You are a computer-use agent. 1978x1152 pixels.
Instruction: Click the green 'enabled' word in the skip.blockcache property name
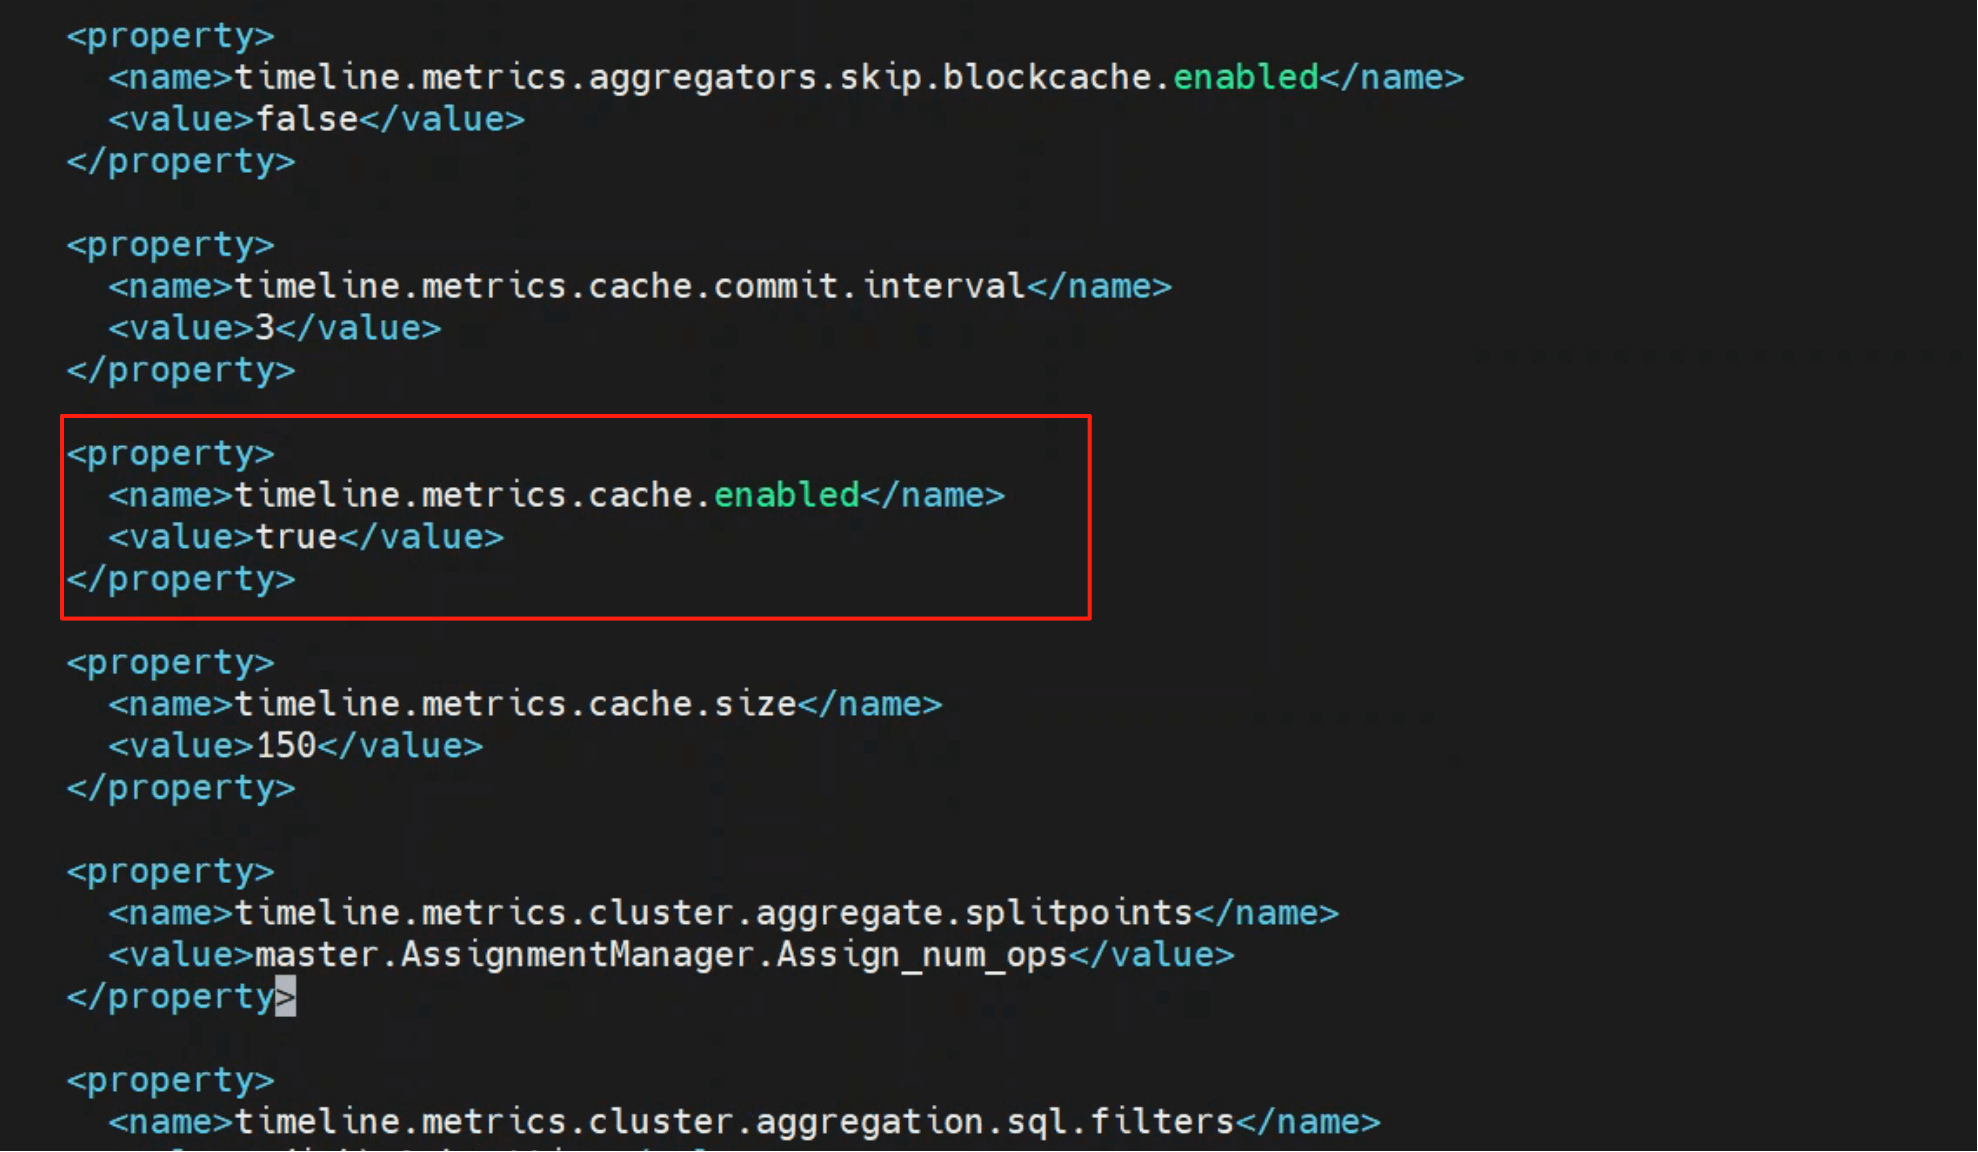[1245, 77]
